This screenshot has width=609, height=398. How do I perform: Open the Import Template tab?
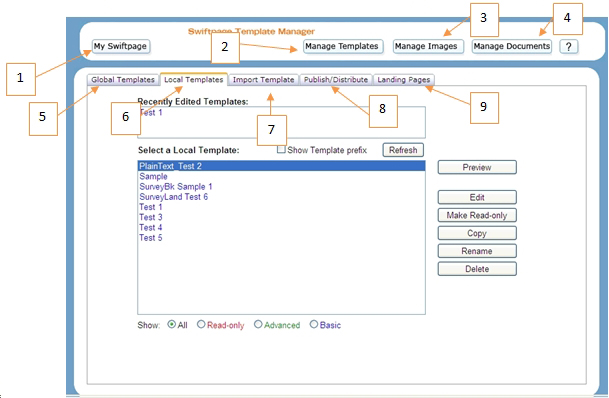[x=263, y=80]
